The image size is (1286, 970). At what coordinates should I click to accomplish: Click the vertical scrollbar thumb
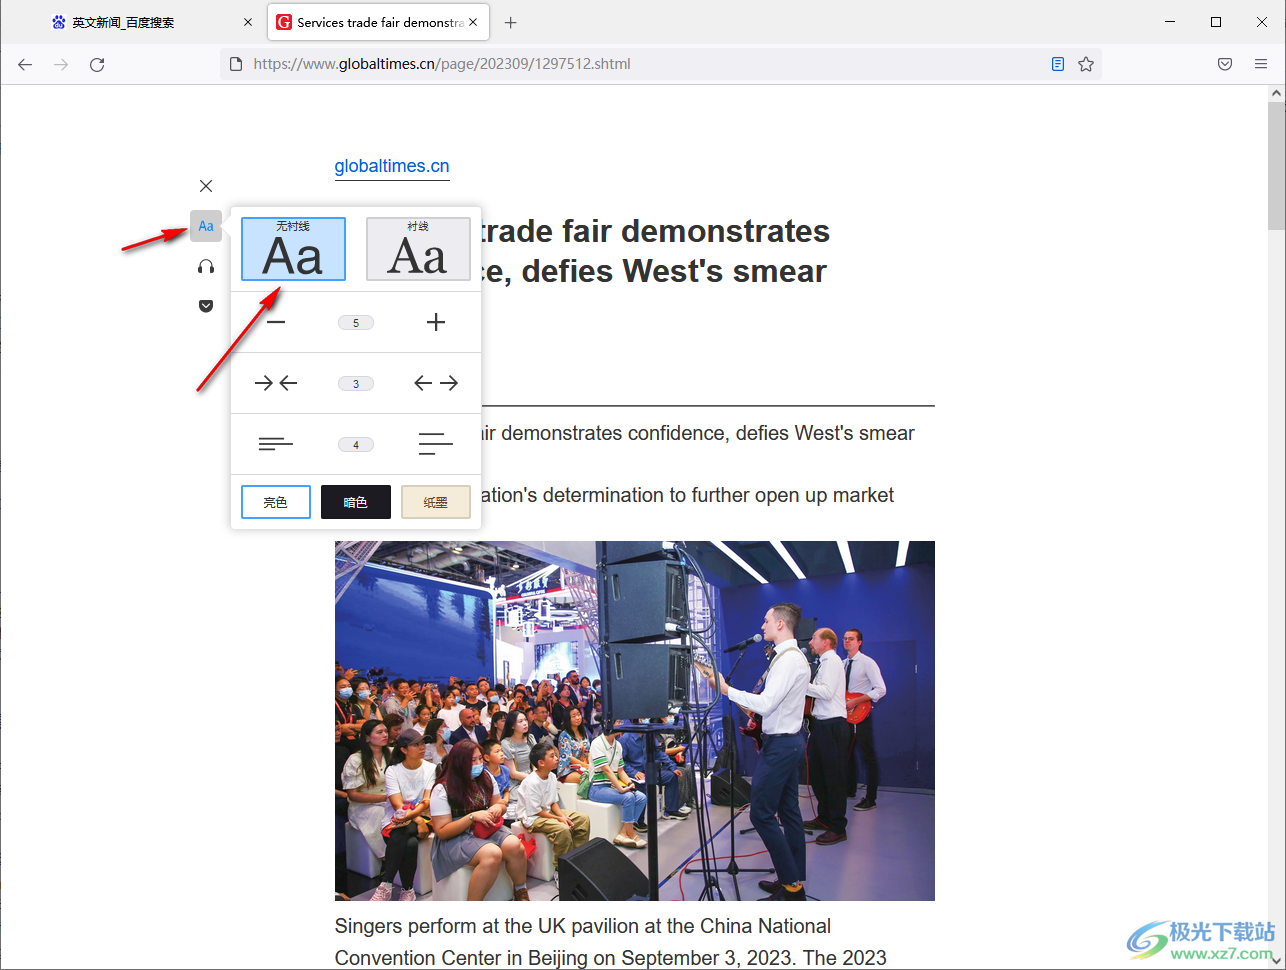(1276, 165)
